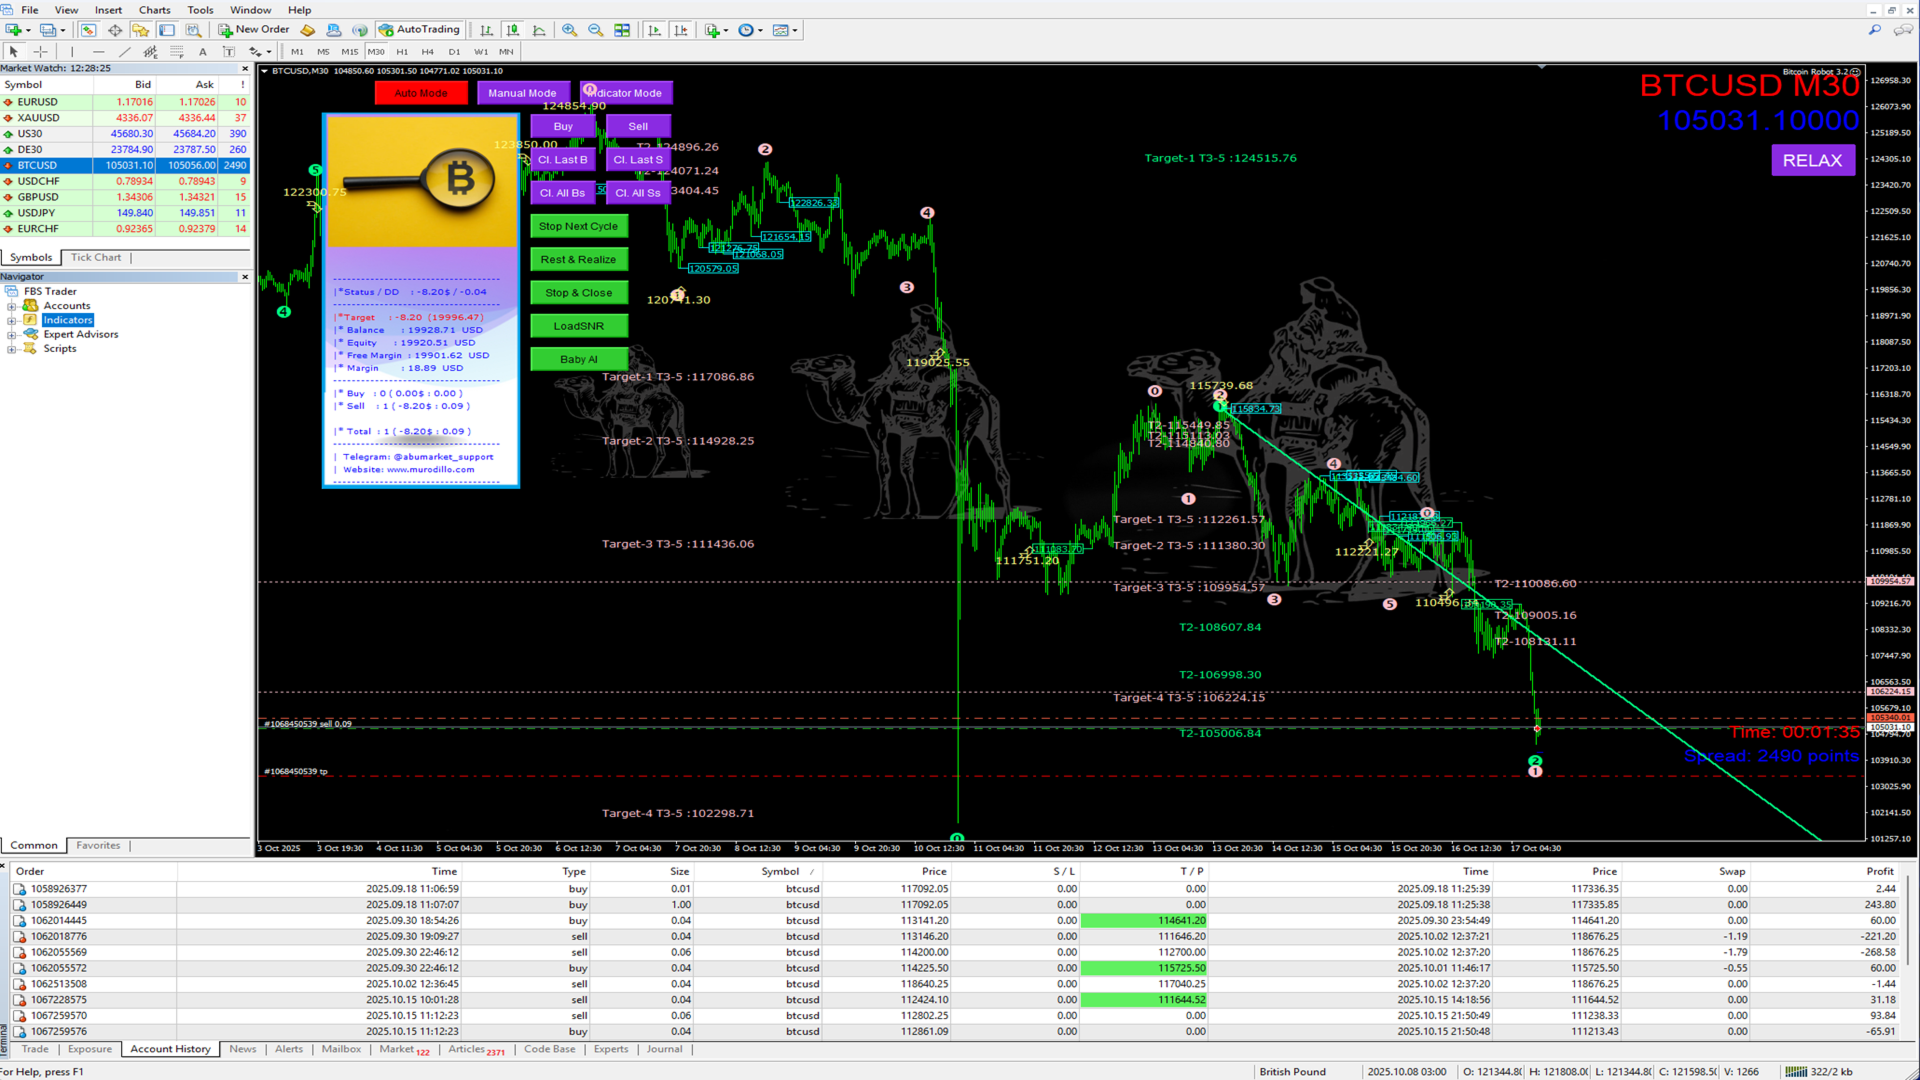1920x1080 pixels.
Task: Switch to the Journal tab
Action: (x=664, y=1049)
